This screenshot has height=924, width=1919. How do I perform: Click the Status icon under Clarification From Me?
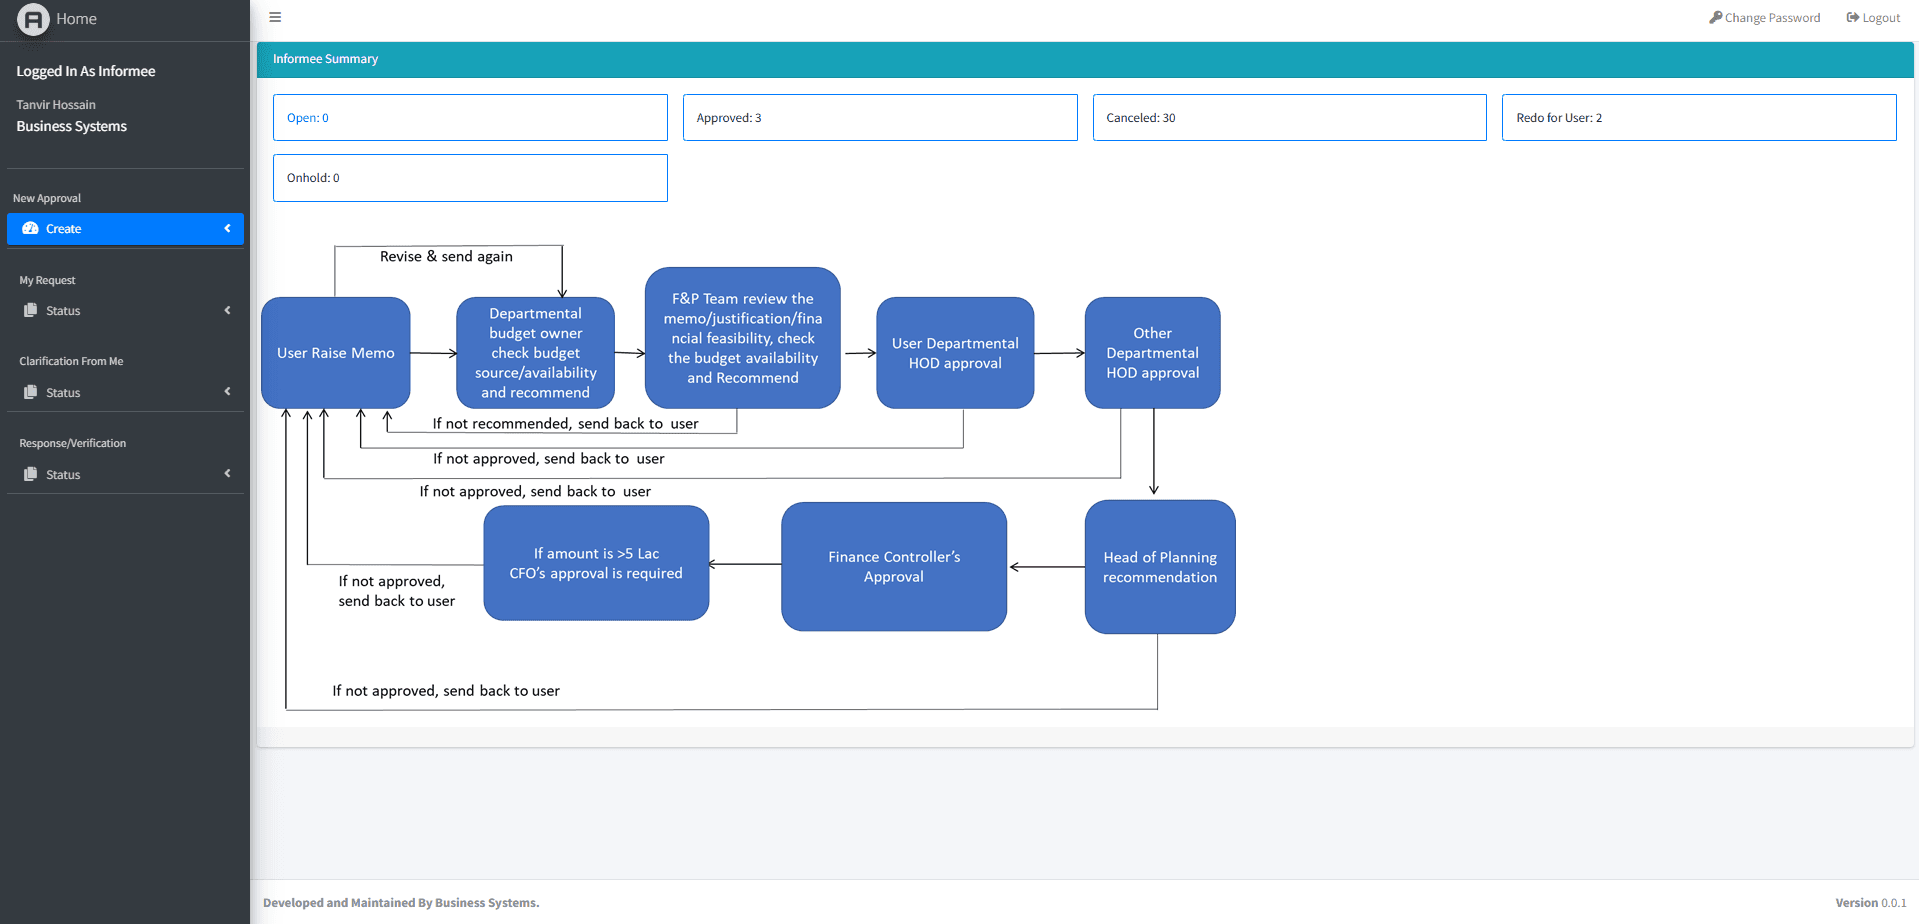coord(31,392)
